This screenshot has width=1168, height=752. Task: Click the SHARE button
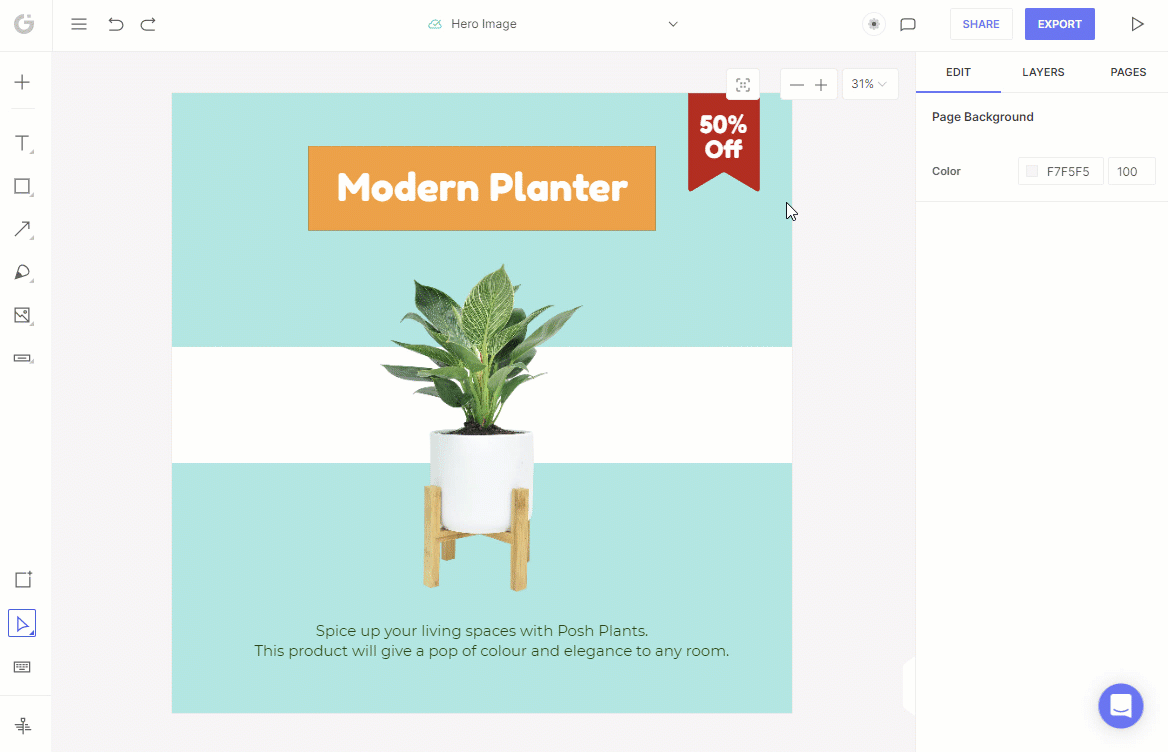980,24
